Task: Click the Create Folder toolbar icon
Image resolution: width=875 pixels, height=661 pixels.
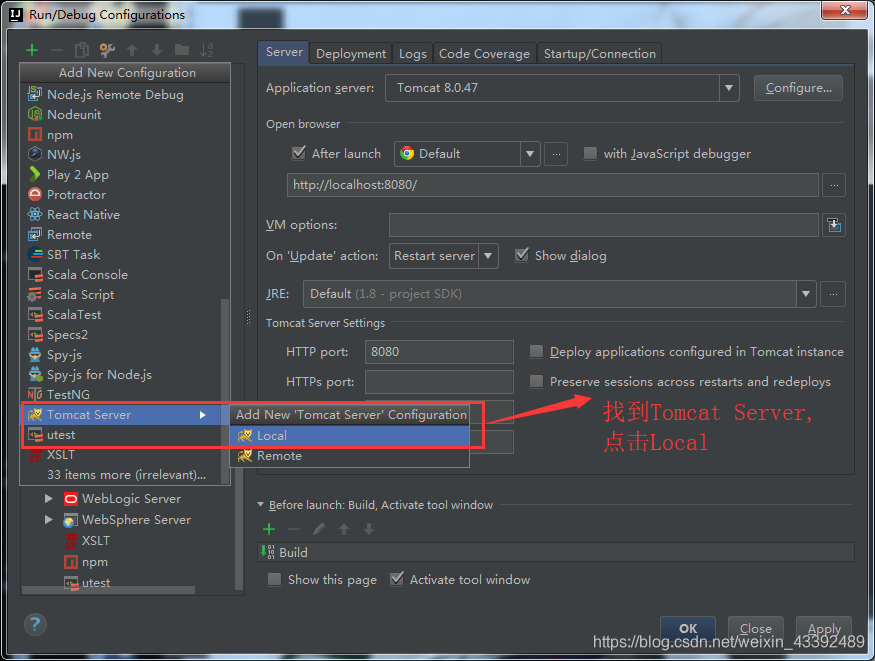Action: pyautogui.click(x=182, y=50)
